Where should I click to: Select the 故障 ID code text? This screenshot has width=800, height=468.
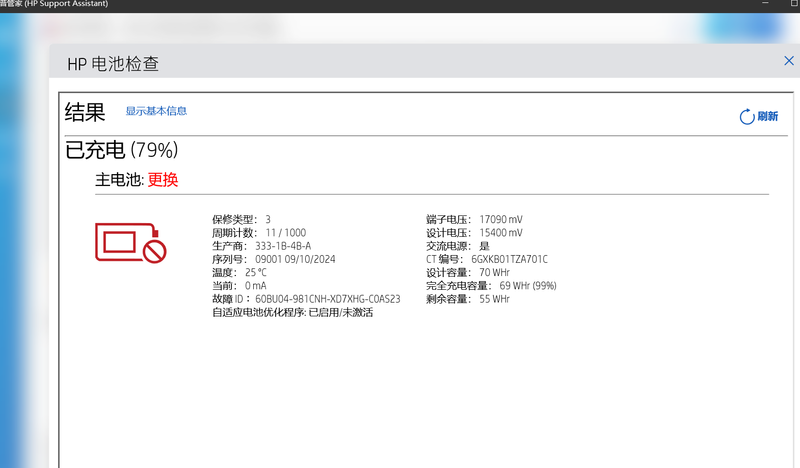327,299
